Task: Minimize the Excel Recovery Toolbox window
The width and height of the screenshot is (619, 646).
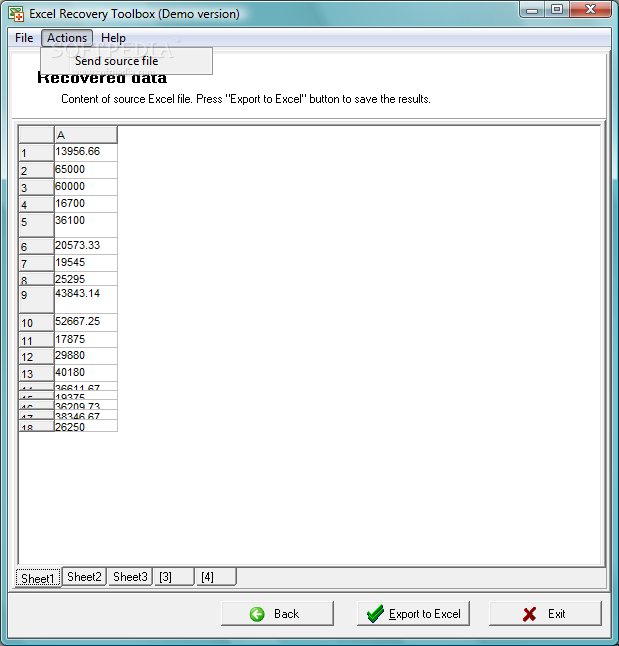Action: tap(532, 10)
